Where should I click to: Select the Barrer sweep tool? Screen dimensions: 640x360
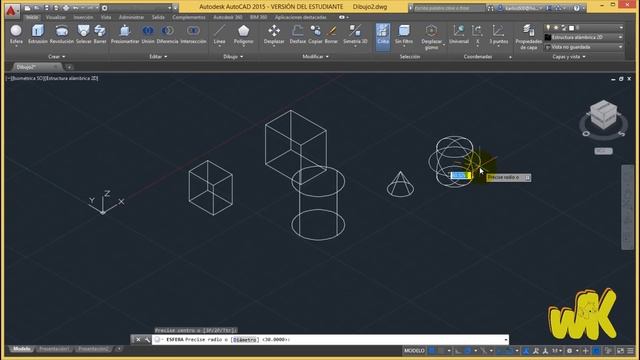point(100,34)
